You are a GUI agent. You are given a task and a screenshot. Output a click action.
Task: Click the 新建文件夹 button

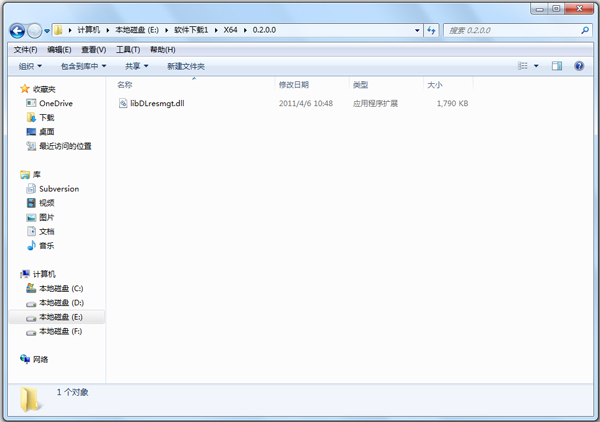[x=187, y=66]
